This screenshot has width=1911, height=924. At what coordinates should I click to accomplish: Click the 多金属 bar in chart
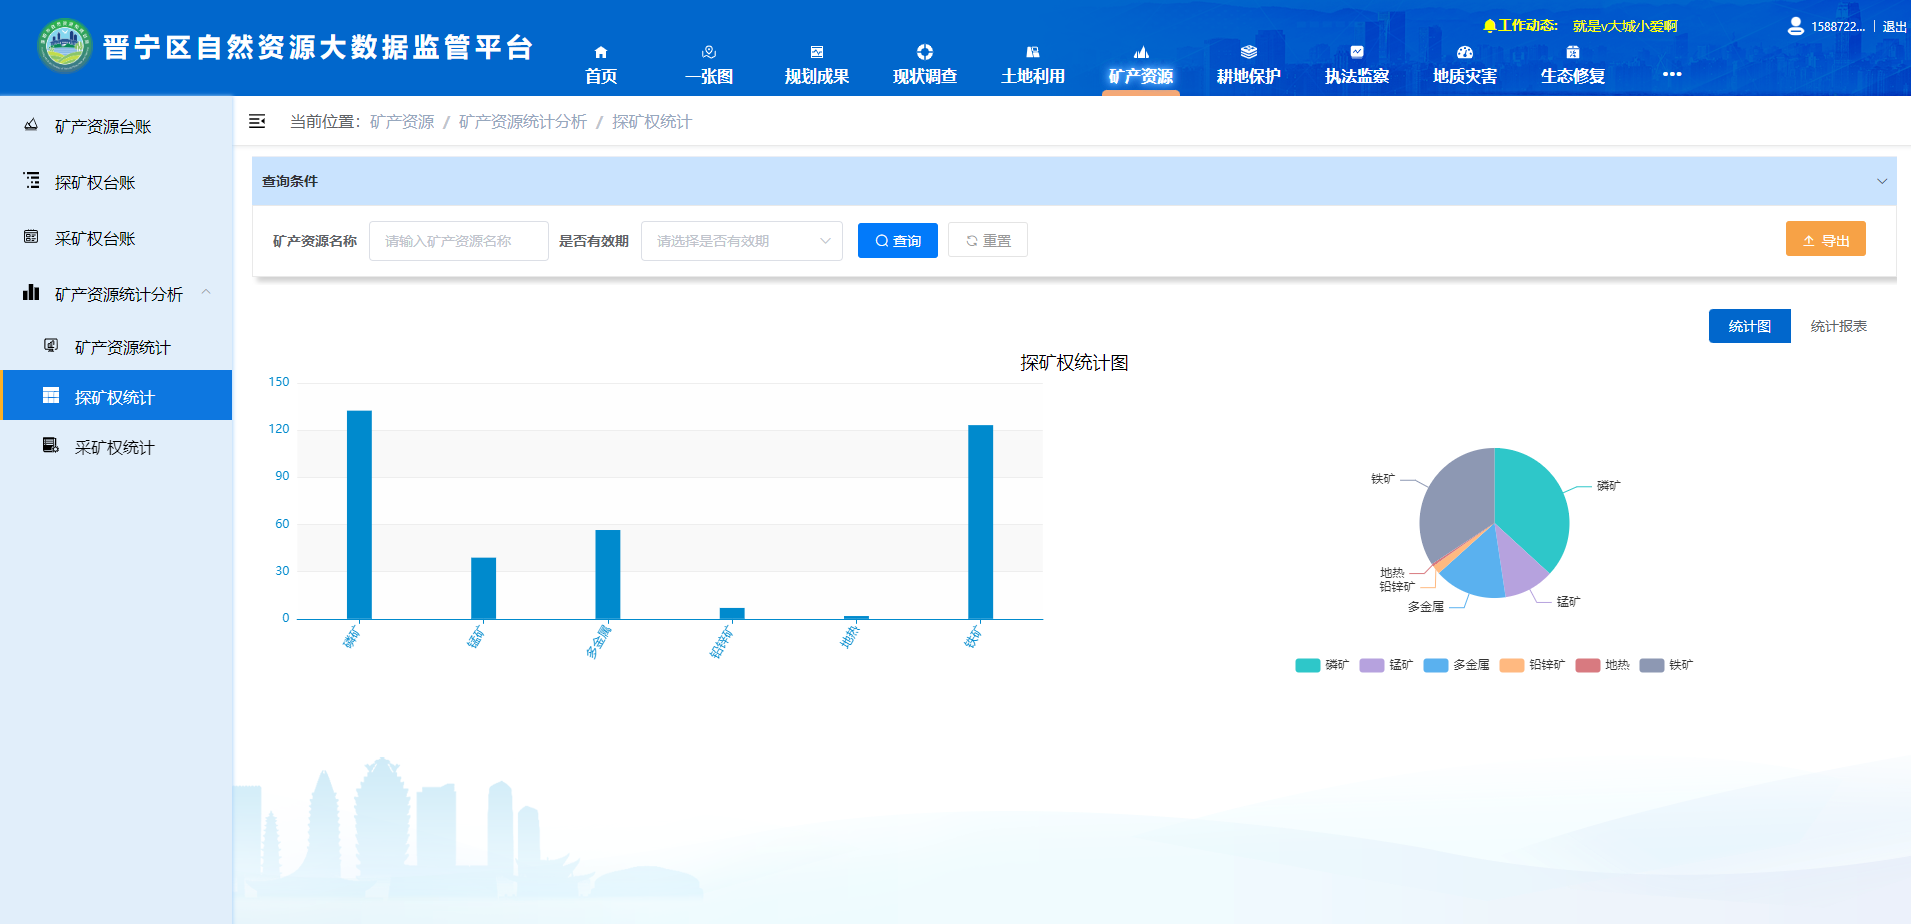coord(608,574)
